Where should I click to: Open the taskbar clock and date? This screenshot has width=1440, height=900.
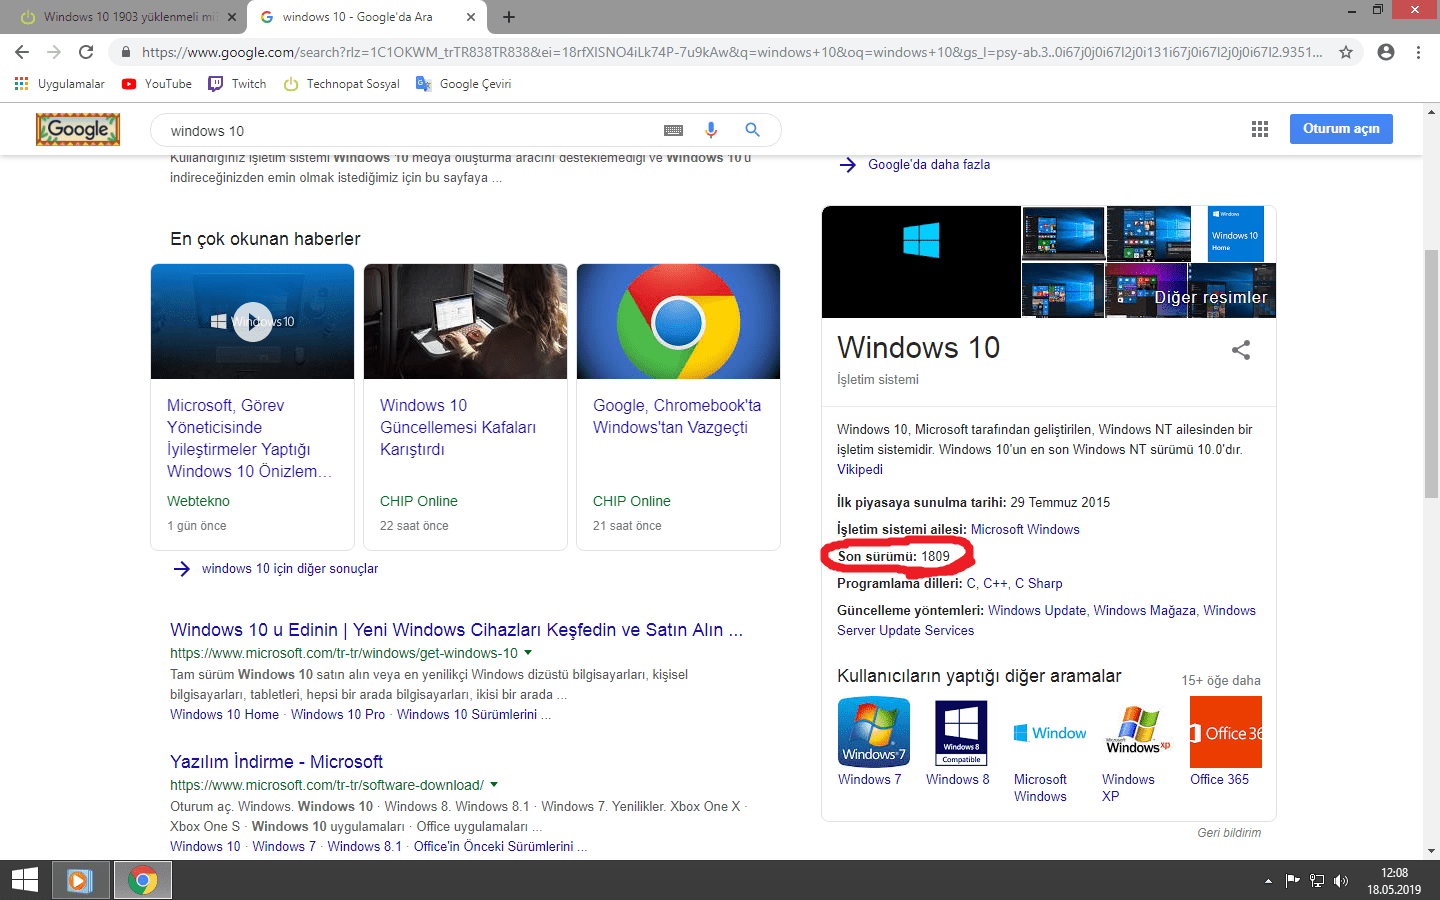[1394, 881]
